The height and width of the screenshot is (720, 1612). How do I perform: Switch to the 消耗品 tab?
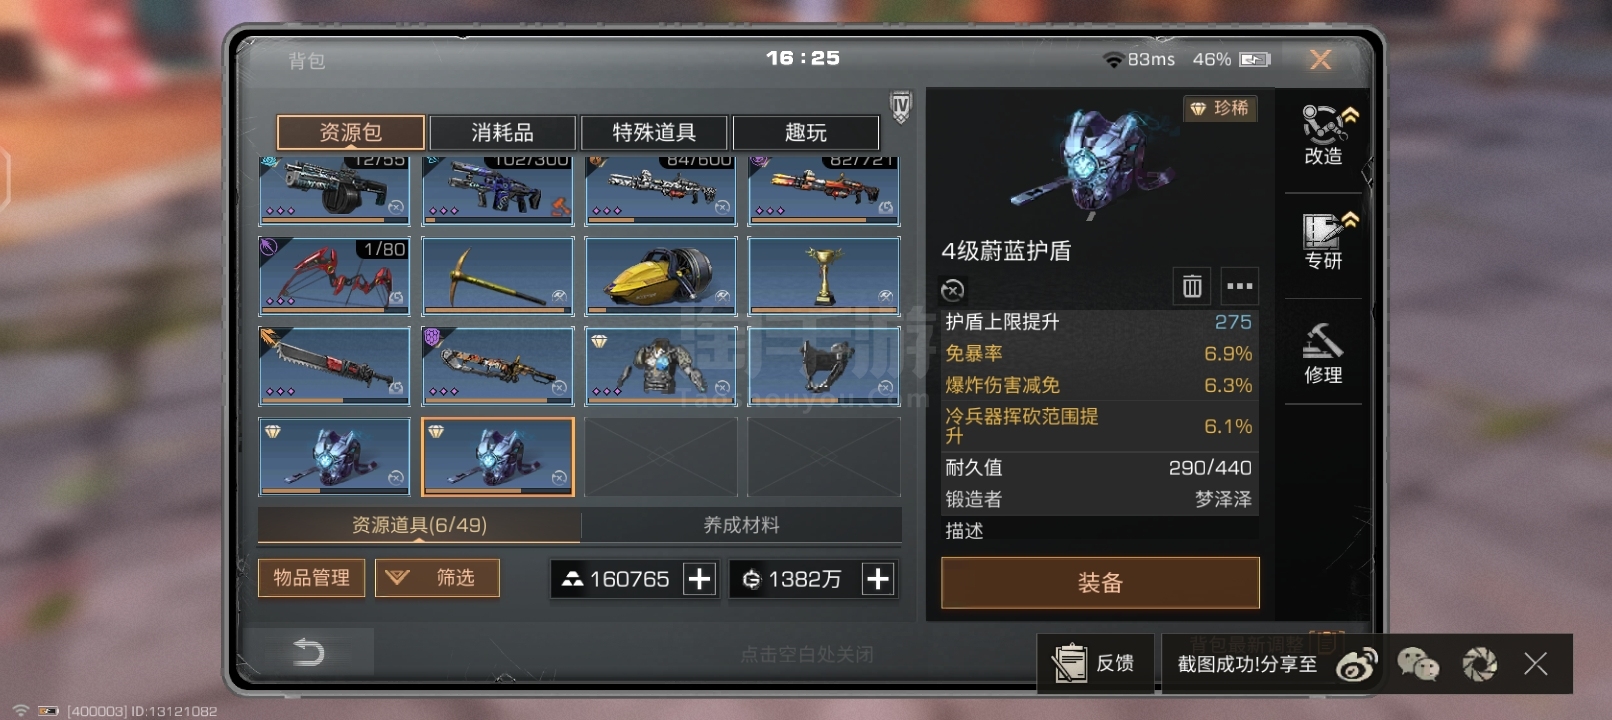[x=502, y=133]
